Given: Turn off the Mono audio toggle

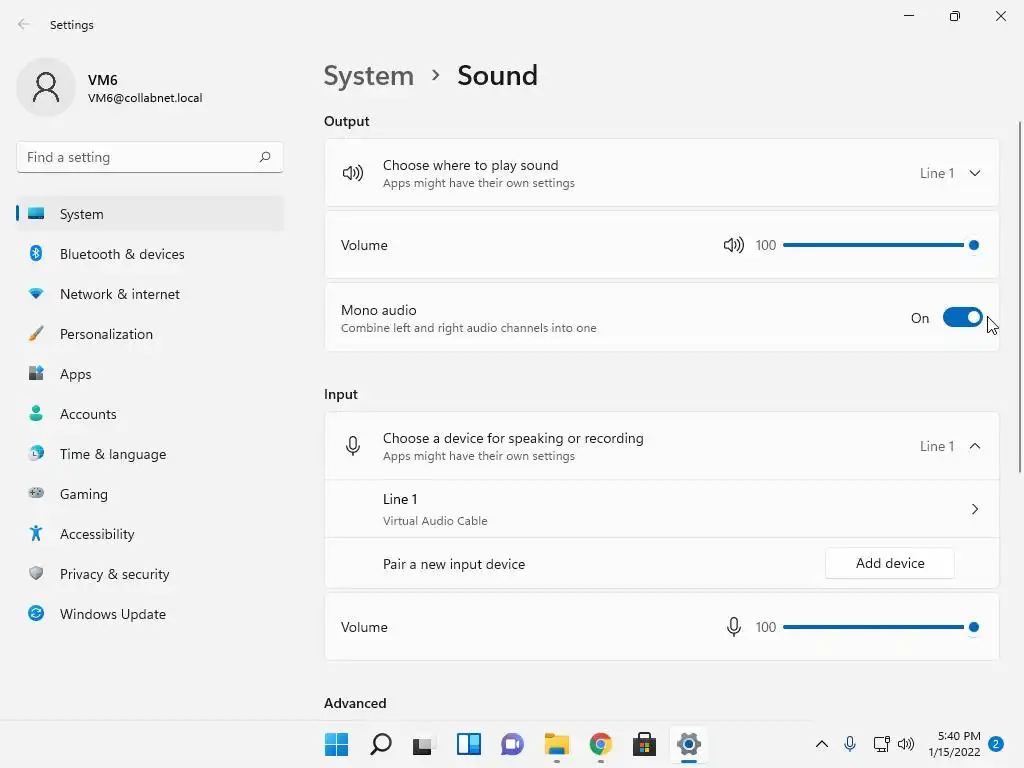Looking at the screenshot, I should point(962,318).
